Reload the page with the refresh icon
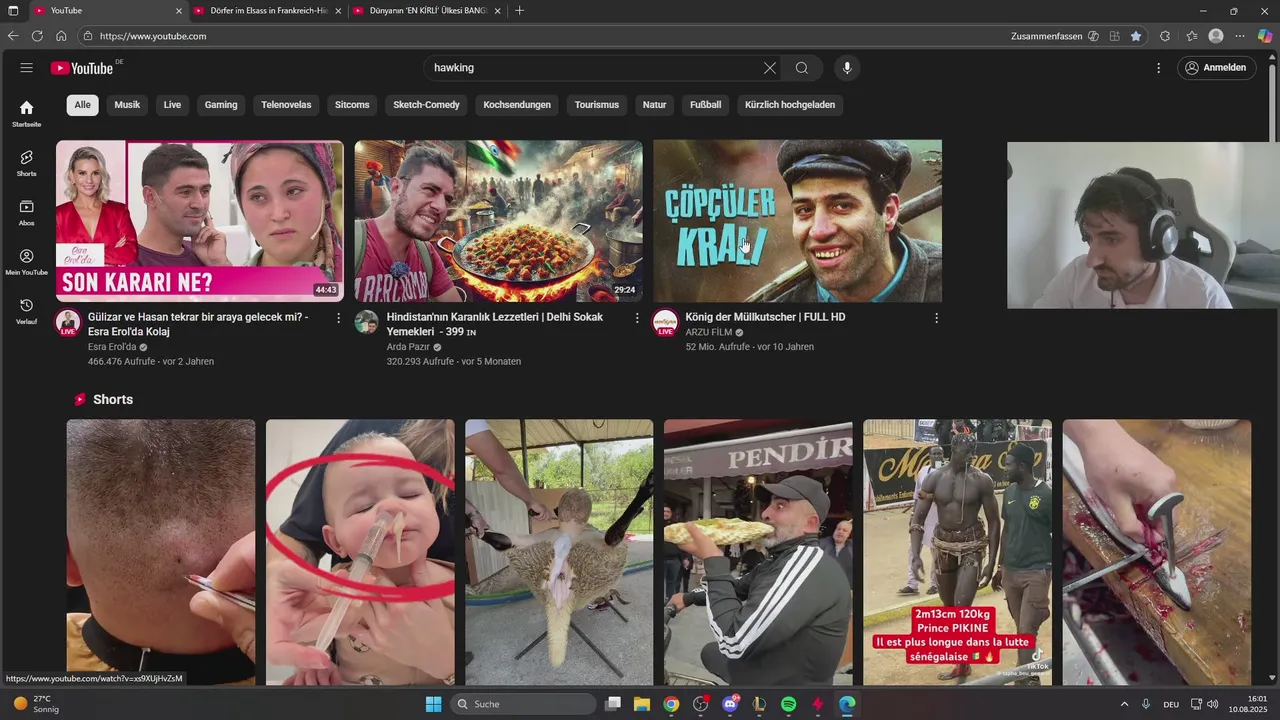Viewport: 1280px width, 720px height. point(37,36)
